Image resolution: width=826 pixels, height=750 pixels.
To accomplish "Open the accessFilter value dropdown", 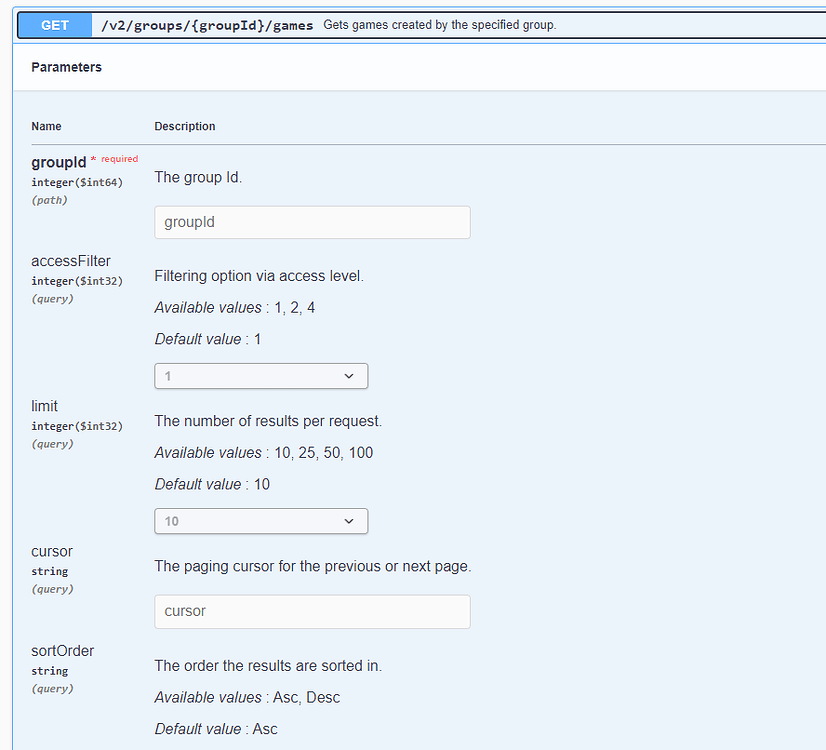I will click(x=261, y=375).
